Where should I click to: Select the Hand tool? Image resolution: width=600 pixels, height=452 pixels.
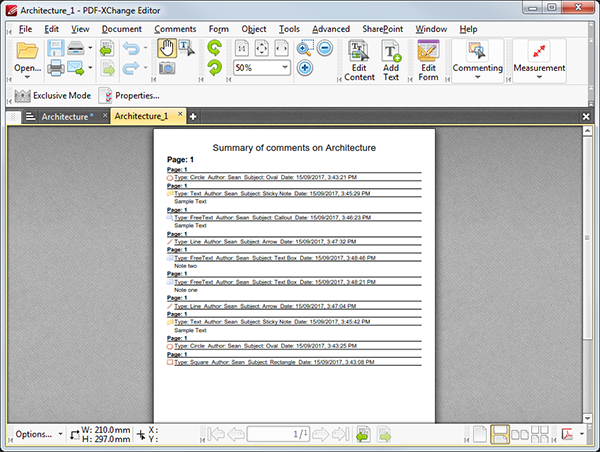pyautogui.click(x=167, y=47)
